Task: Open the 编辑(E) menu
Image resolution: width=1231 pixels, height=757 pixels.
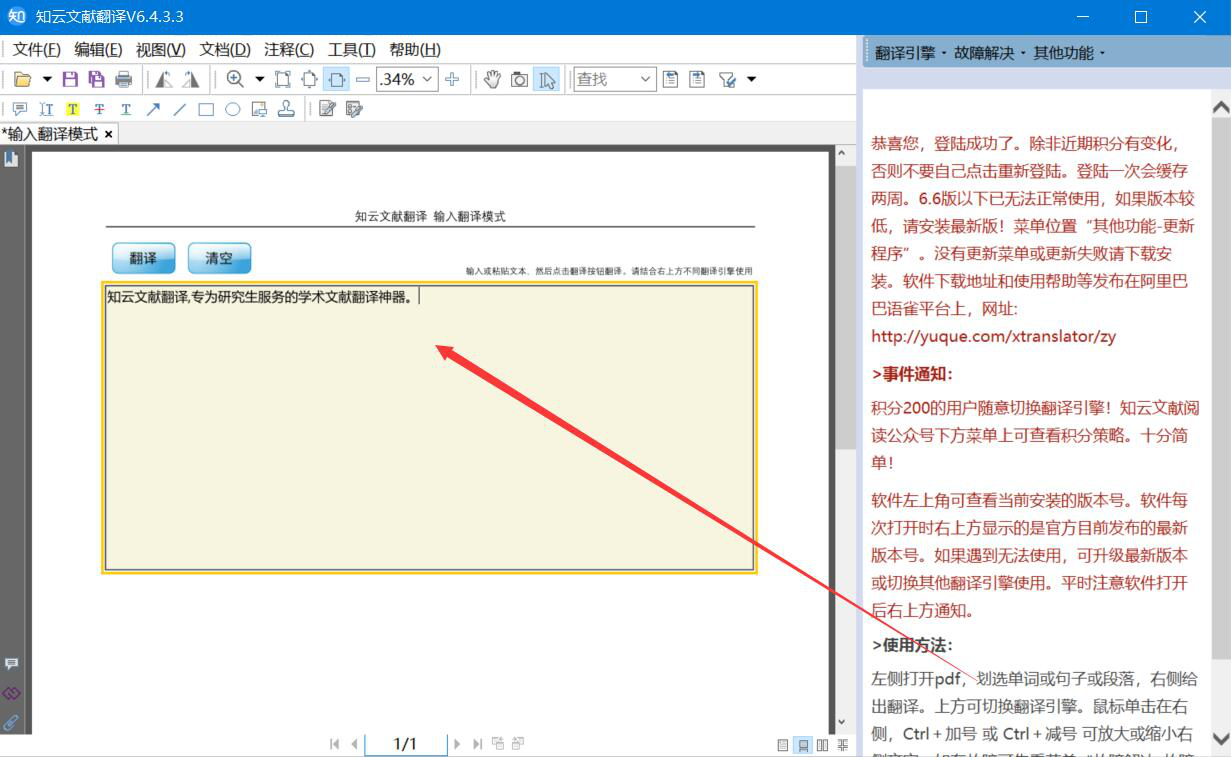Action: [x=98, y=50]
